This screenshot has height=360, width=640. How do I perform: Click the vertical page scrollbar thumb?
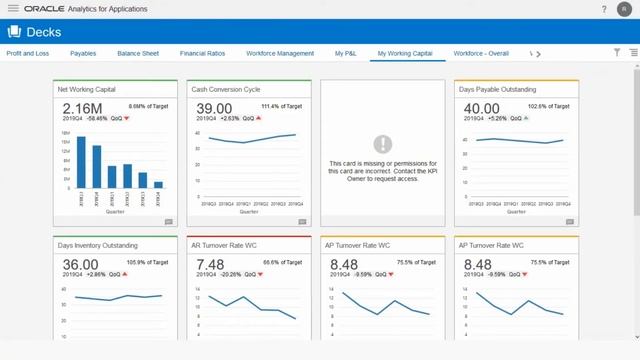coord(637,142)
